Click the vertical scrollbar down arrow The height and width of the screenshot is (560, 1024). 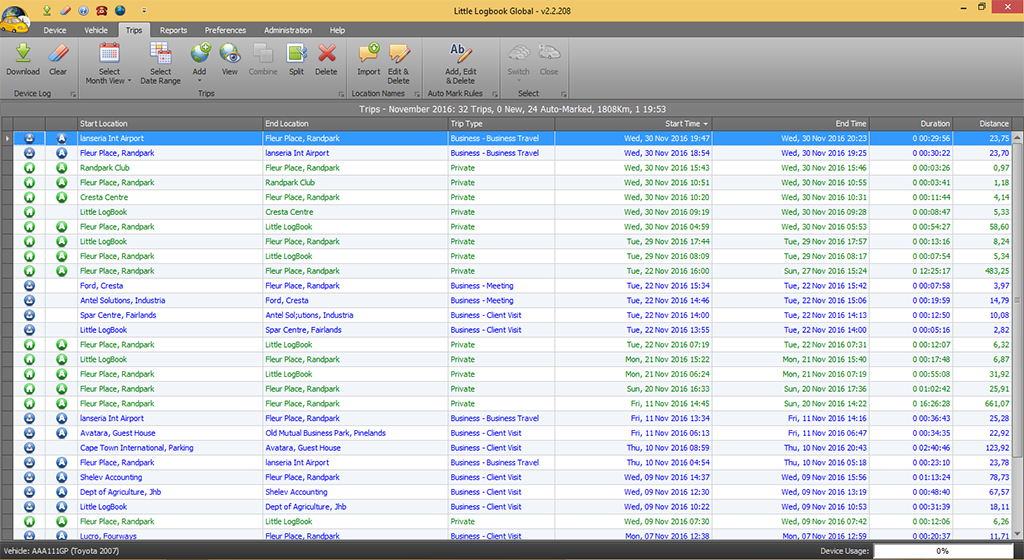[1017, 535]
